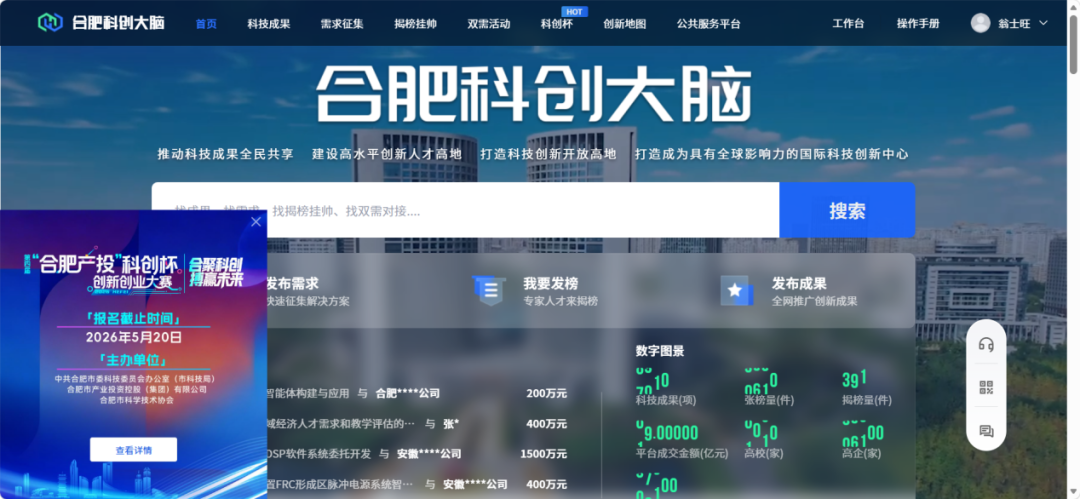
Task: Click the 数字图景 heading
Action: coord(660,351)
